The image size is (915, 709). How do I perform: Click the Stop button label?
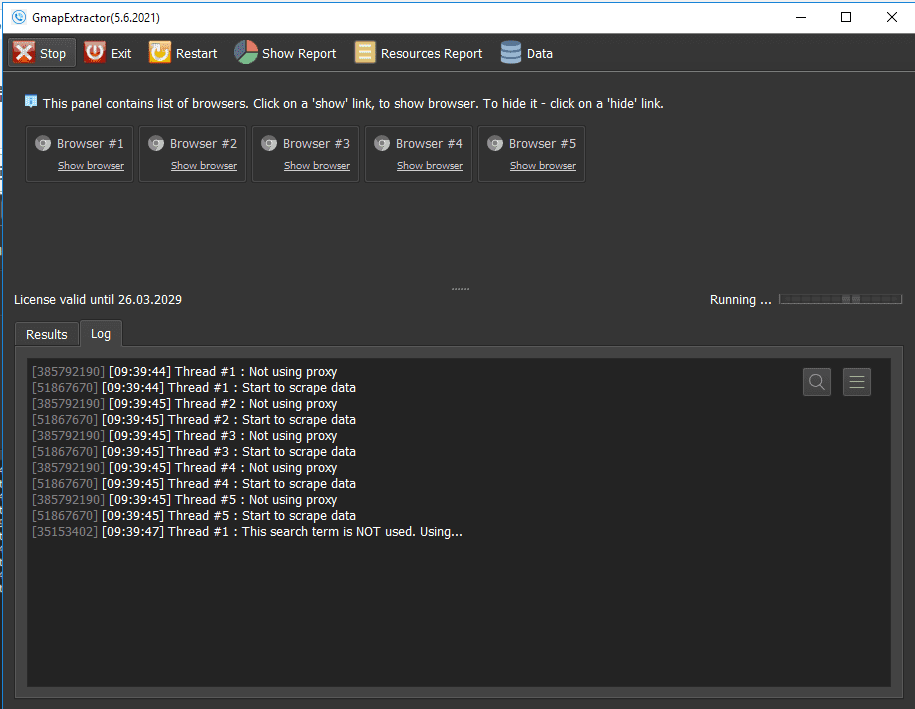53,54
